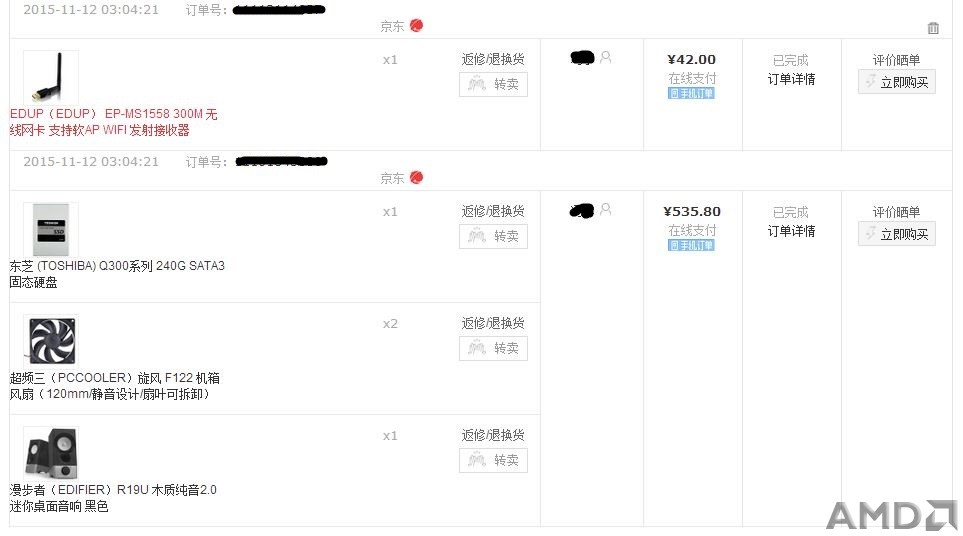The image size is (963, 536).
Task: Click 转卖 button for the EDUP adapter
Action: 493,84
